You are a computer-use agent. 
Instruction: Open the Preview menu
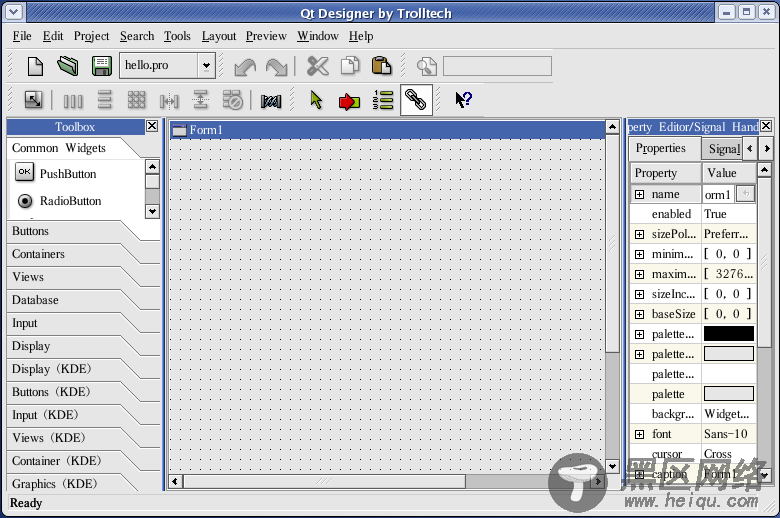[266, 36]
